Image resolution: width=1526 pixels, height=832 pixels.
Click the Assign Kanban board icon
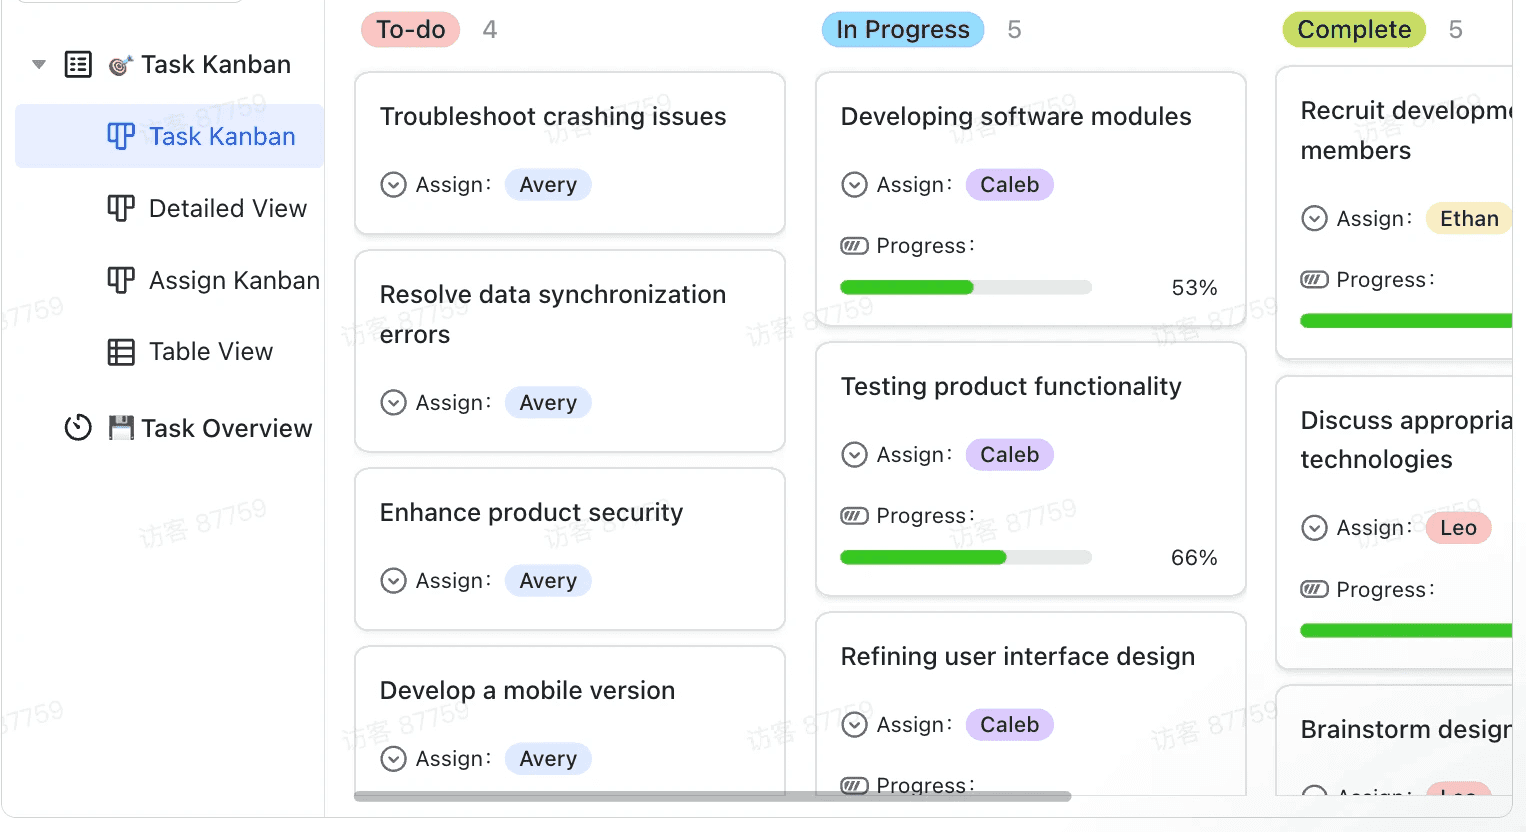pos(119,280)
